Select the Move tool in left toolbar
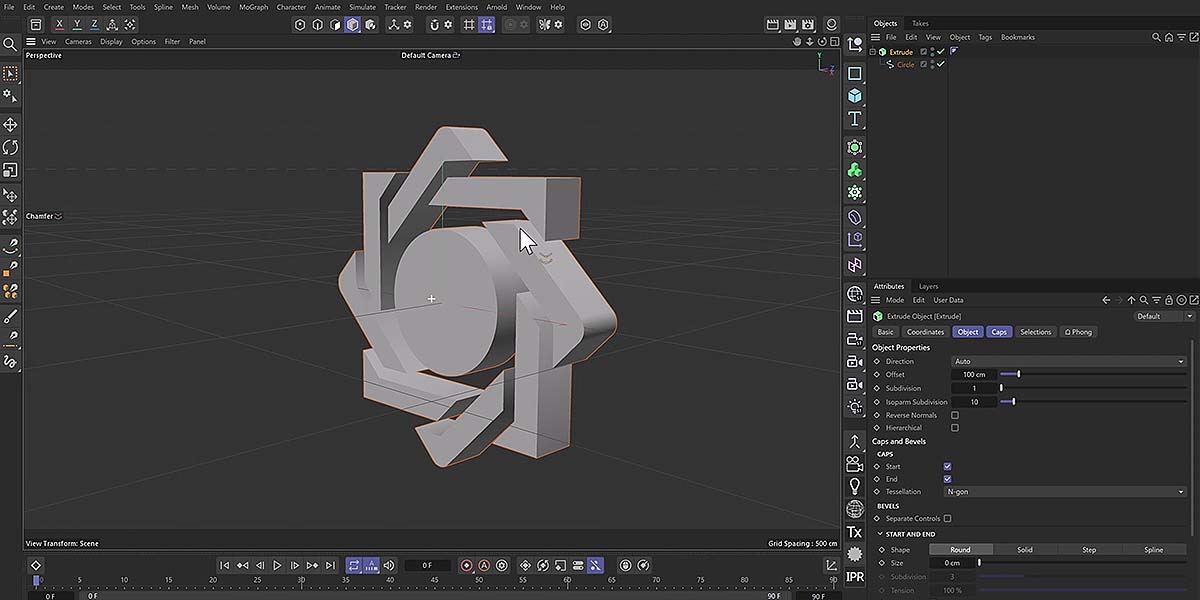The width and height of the screenshot is (1200, 600). pyautogui.click(x=10, y=125)
